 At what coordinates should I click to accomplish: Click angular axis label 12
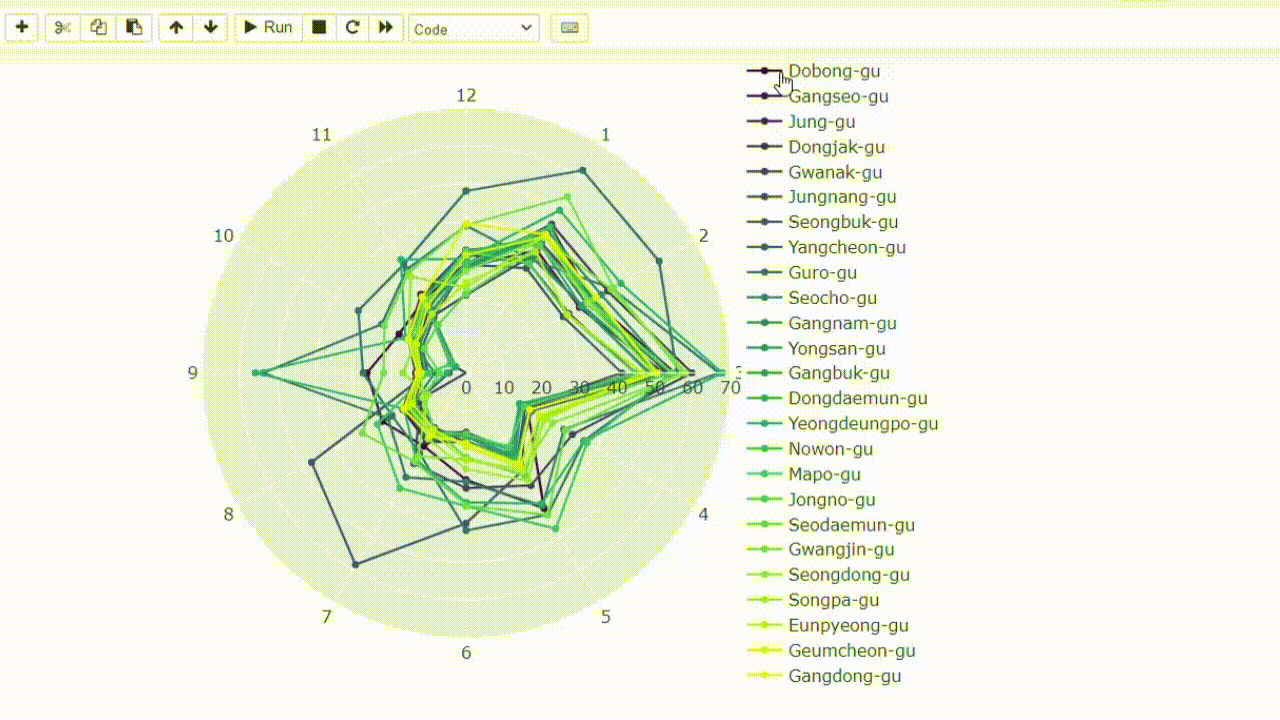coord(466,96)
